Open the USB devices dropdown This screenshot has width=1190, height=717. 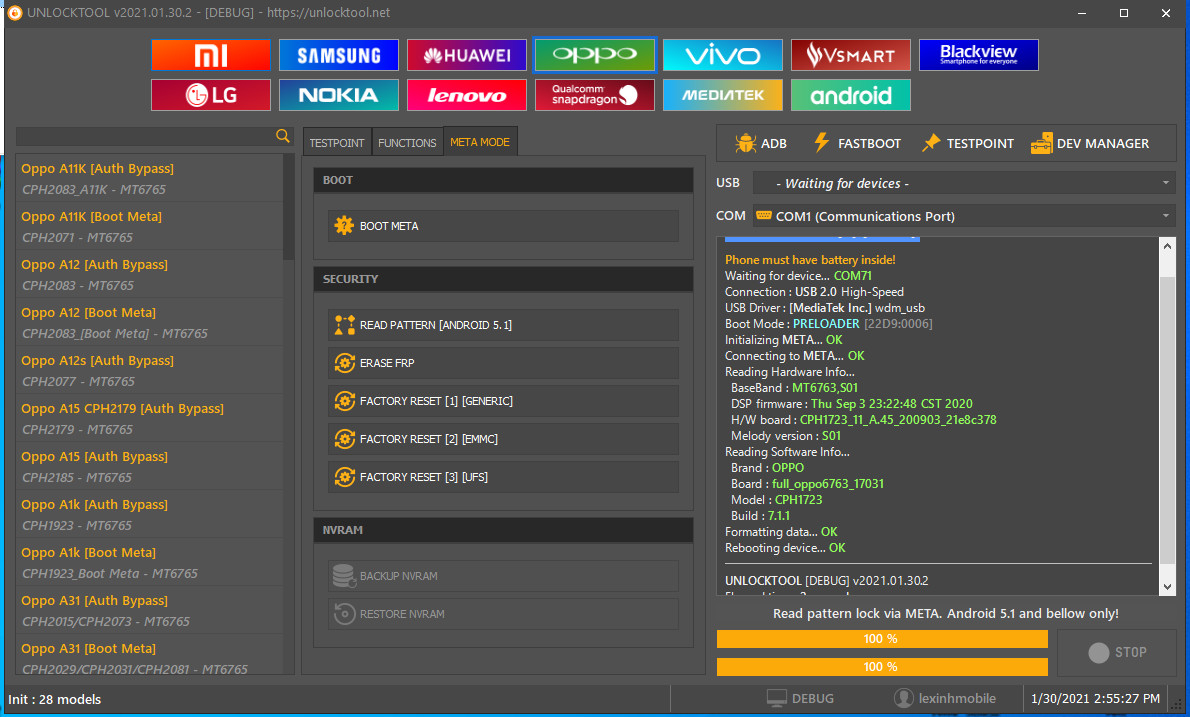tap(964, 183)
